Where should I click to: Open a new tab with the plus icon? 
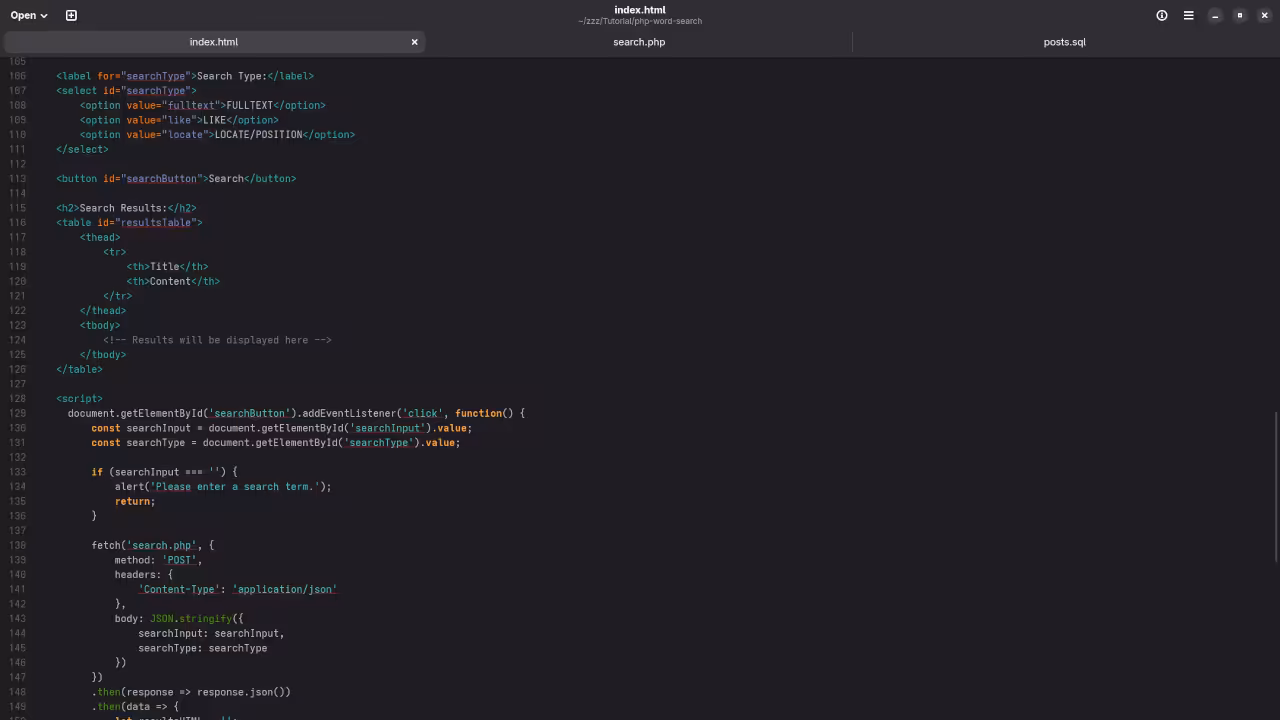coord(70,15)
